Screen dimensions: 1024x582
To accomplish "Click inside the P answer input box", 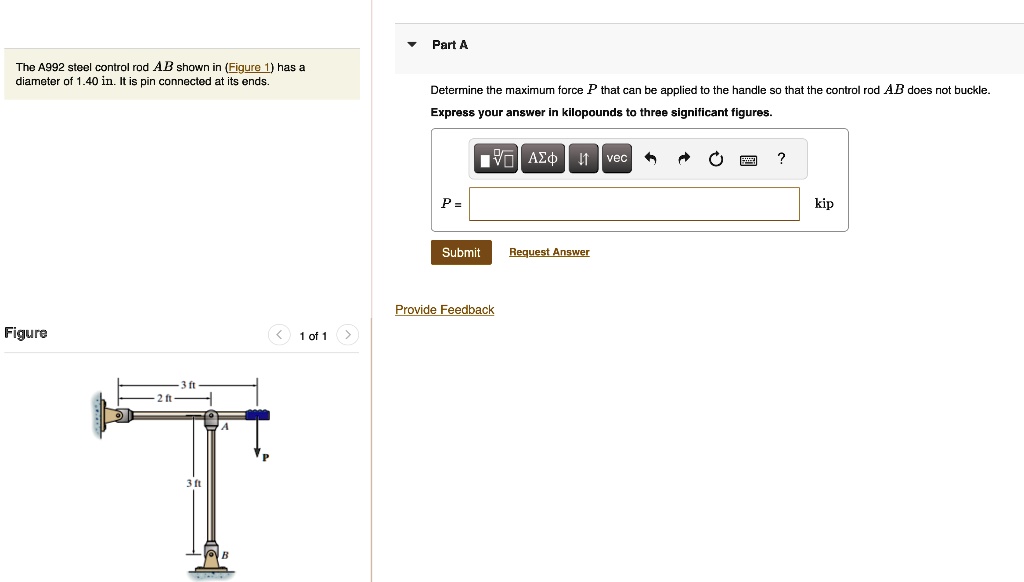I will [x=634, y=203].
